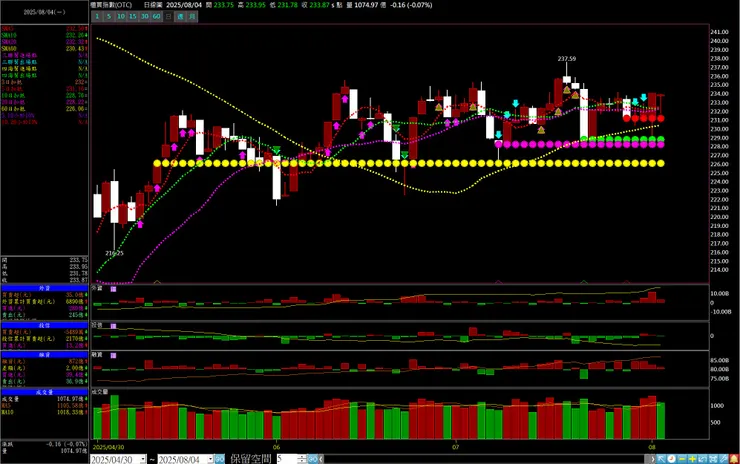Click the 2025/04/30 axis date label
740x464 pixels.
tap(108, 447)
